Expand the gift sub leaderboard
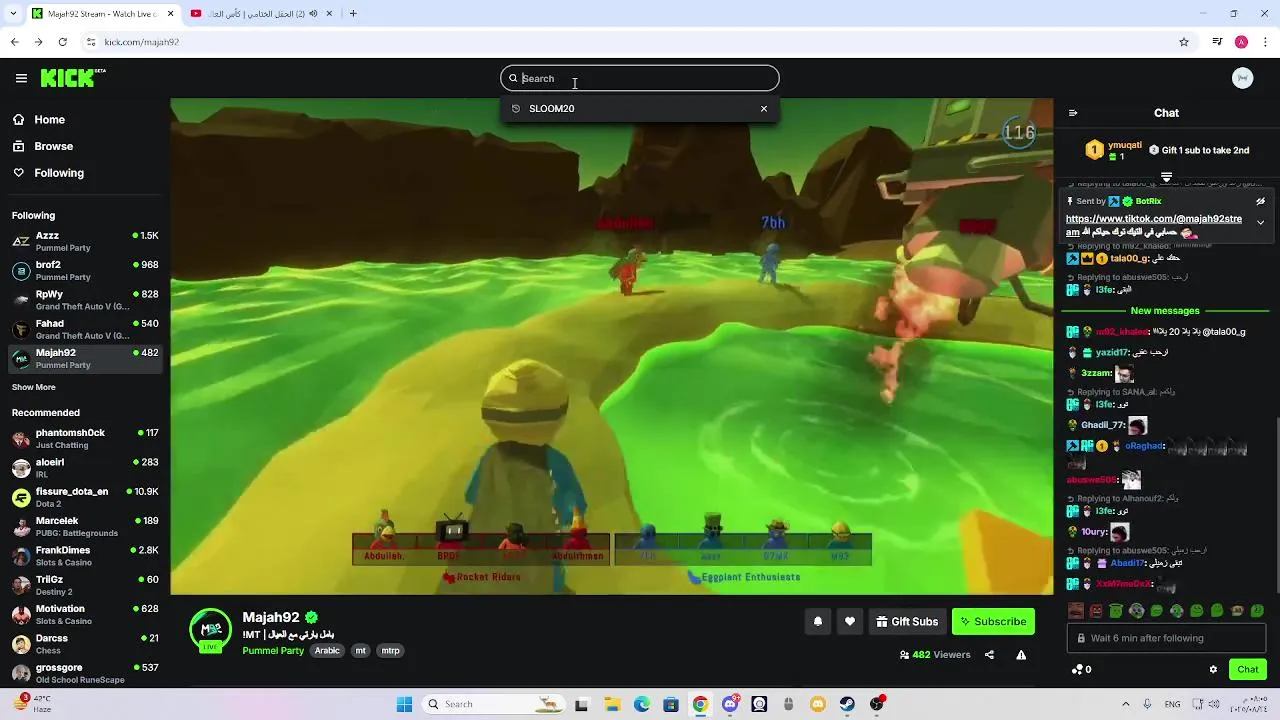The image size is (1280, 720). pos(1166,176)
